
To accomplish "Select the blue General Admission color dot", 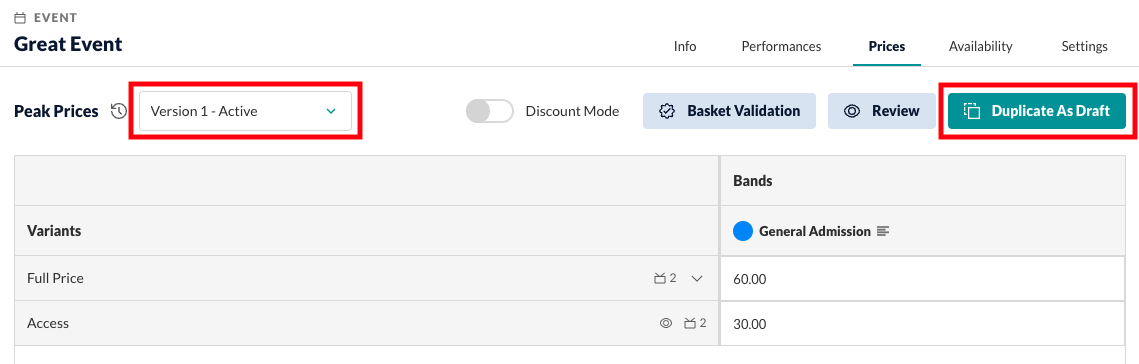I will click(x=742, y=232).
